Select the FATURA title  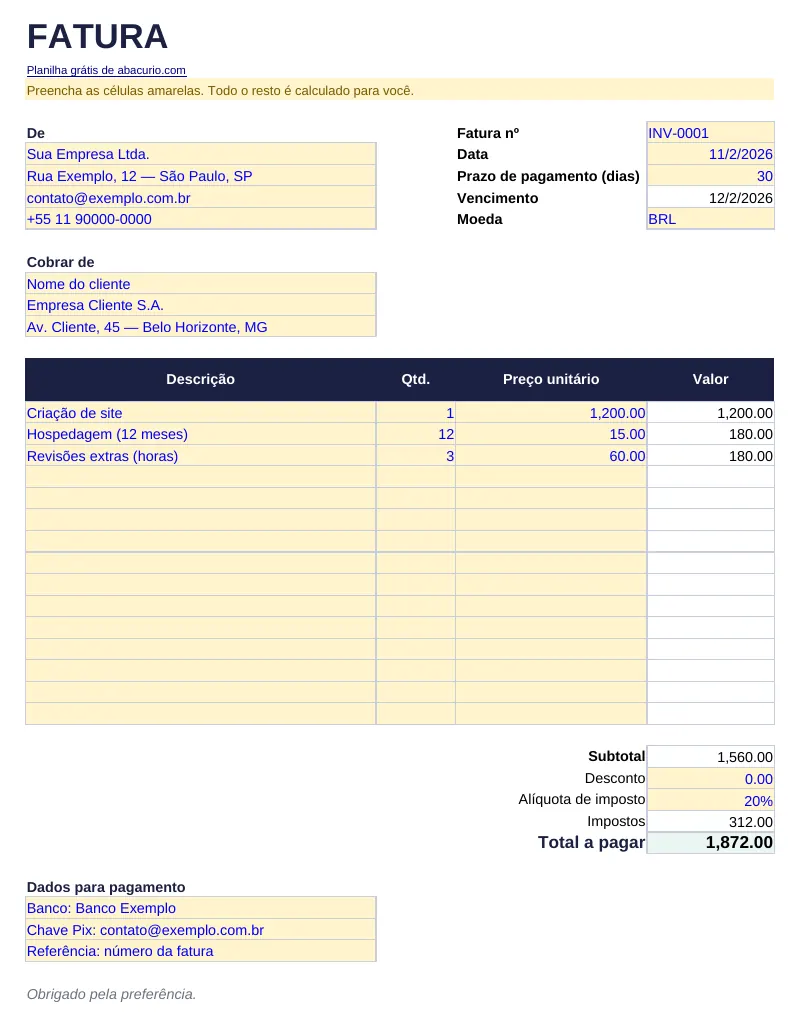(98, 36)
